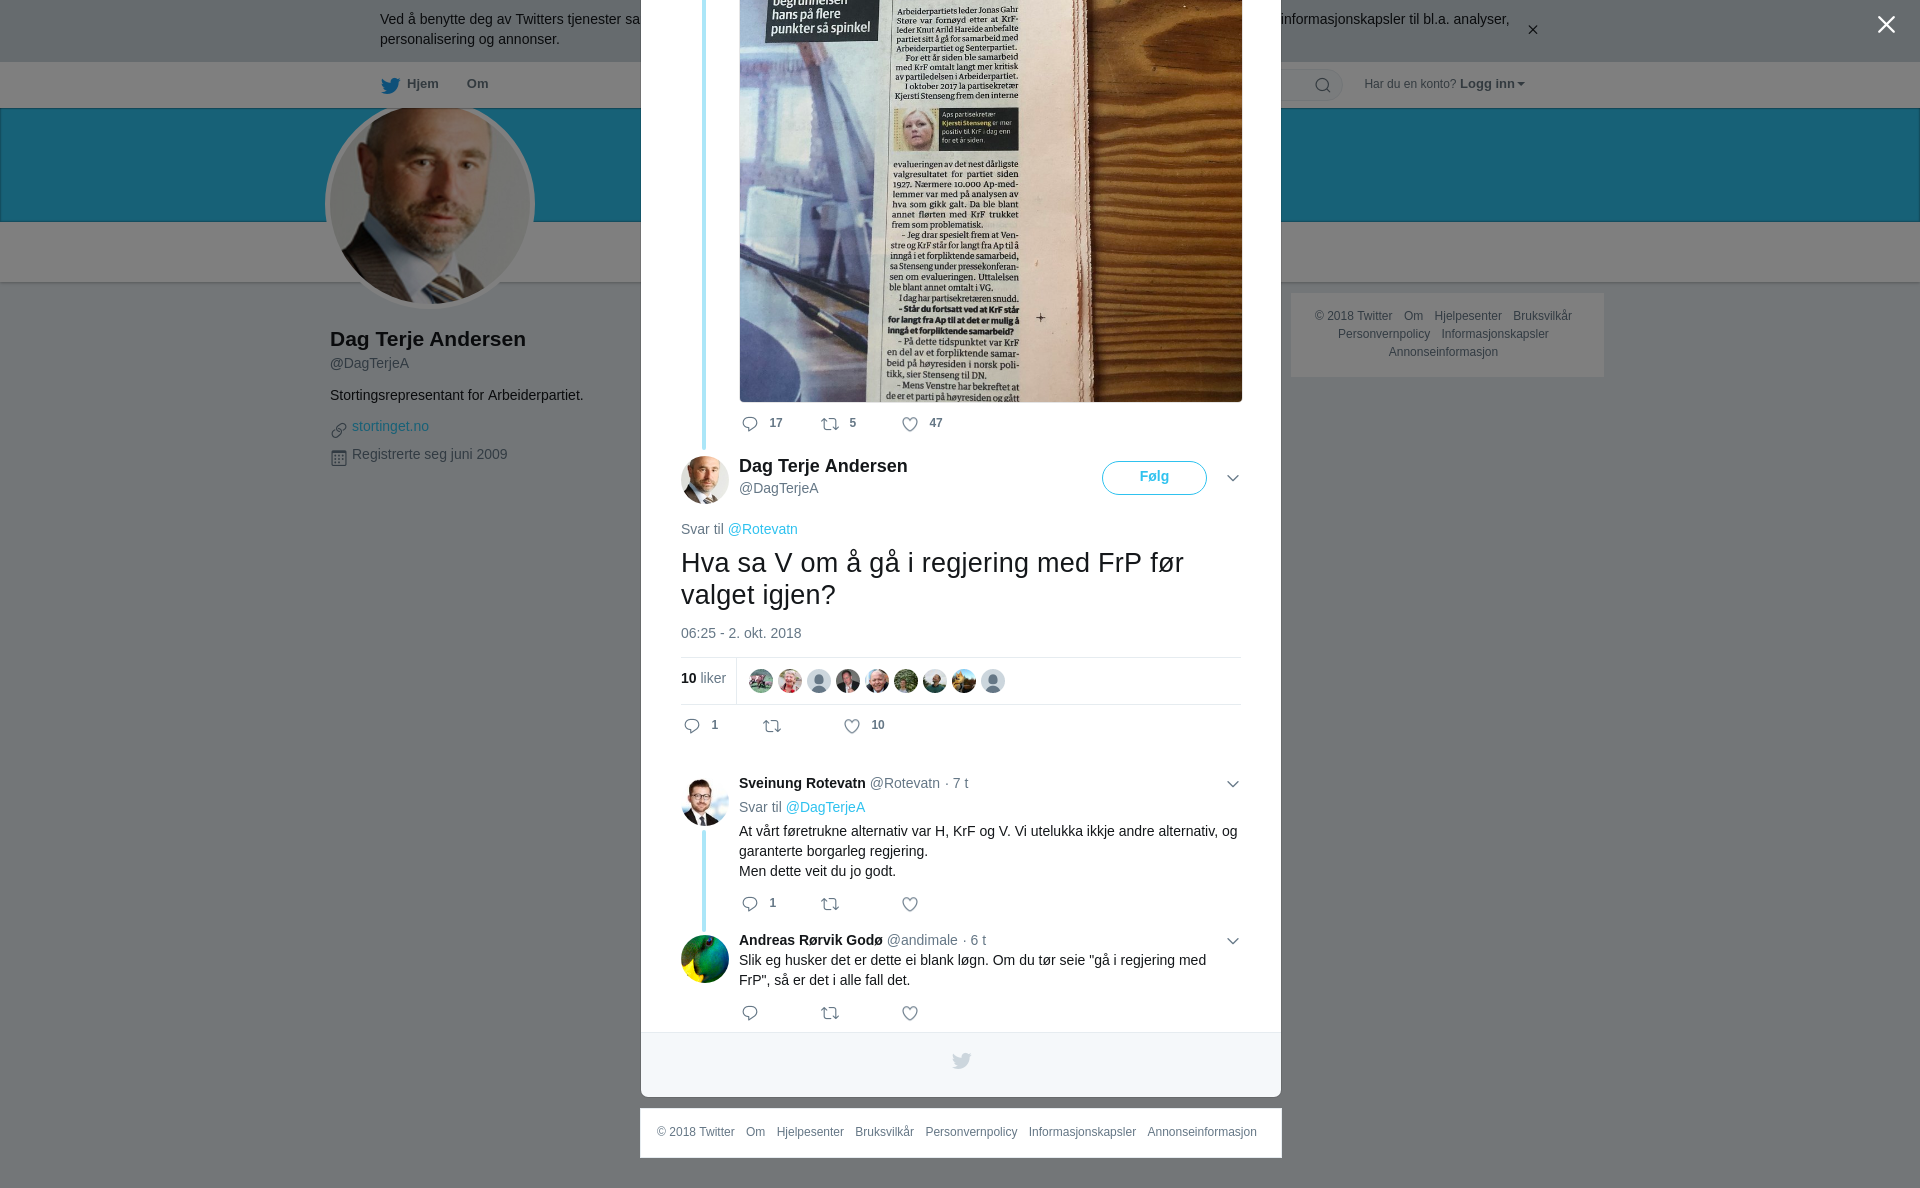
Task: Like Dag Terje Andersen's tweet
Action: (x=852, y=727)
